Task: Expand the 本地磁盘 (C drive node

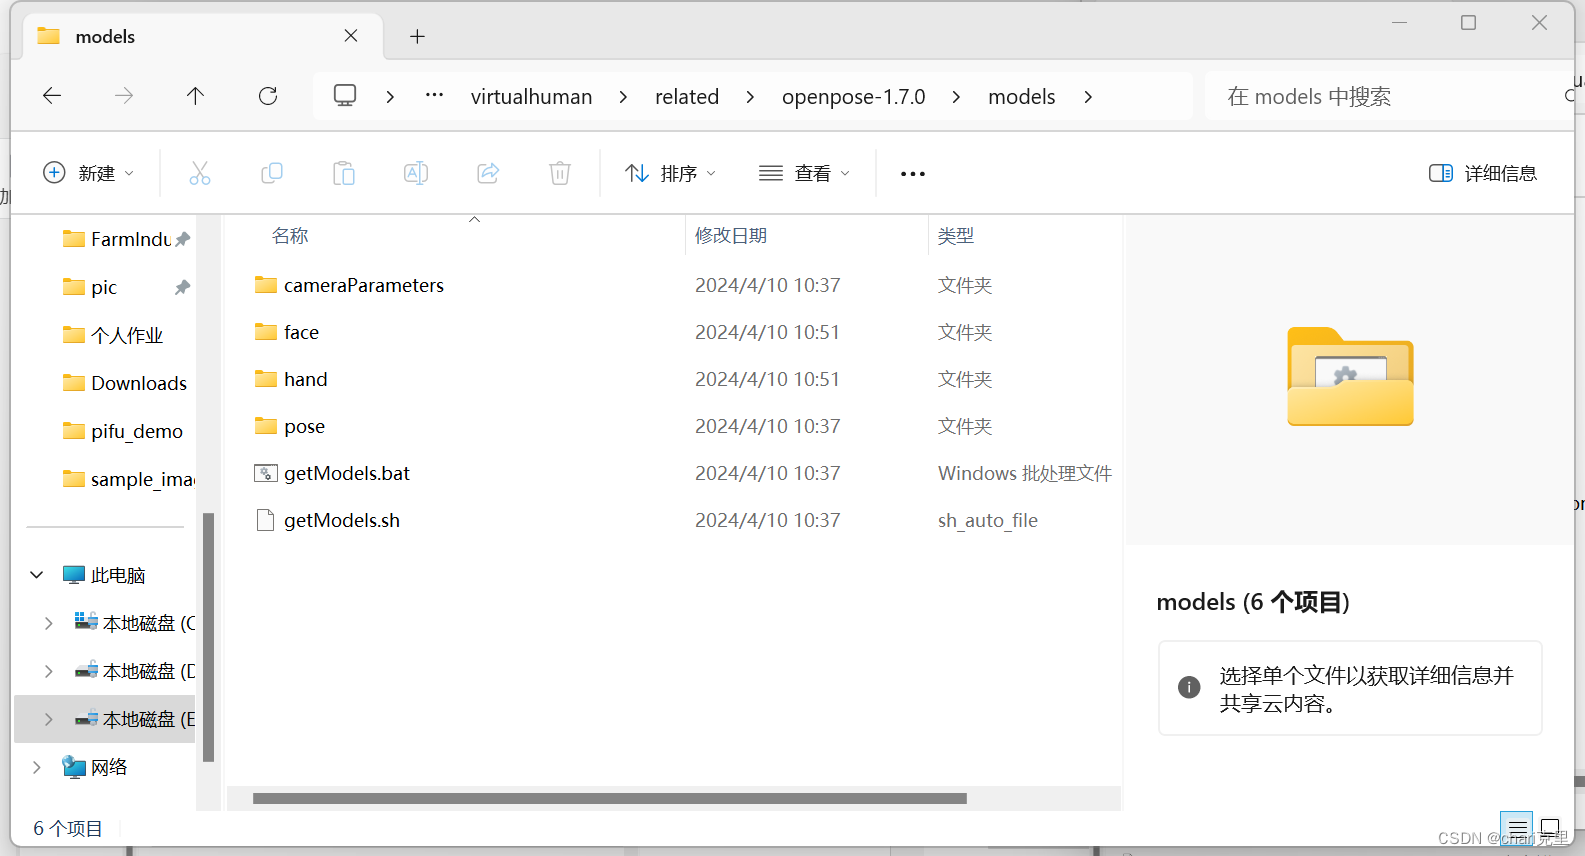Action: pyautogui.click(x=49, y=623)
